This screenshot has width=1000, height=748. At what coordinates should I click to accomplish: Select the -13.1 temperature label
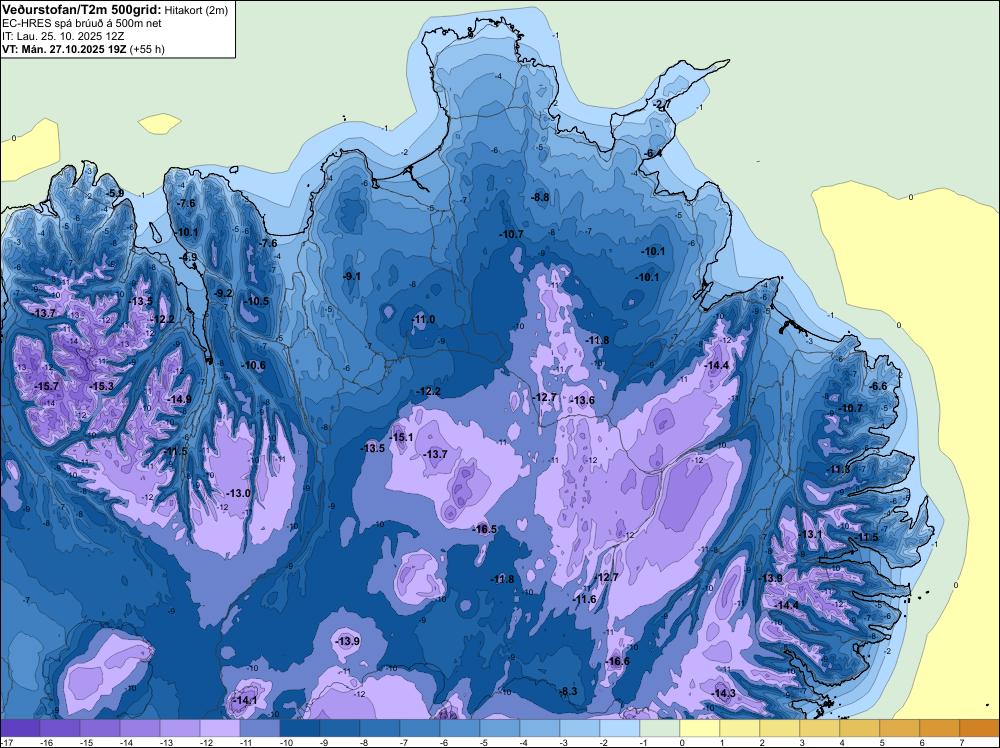click(811, 534)
